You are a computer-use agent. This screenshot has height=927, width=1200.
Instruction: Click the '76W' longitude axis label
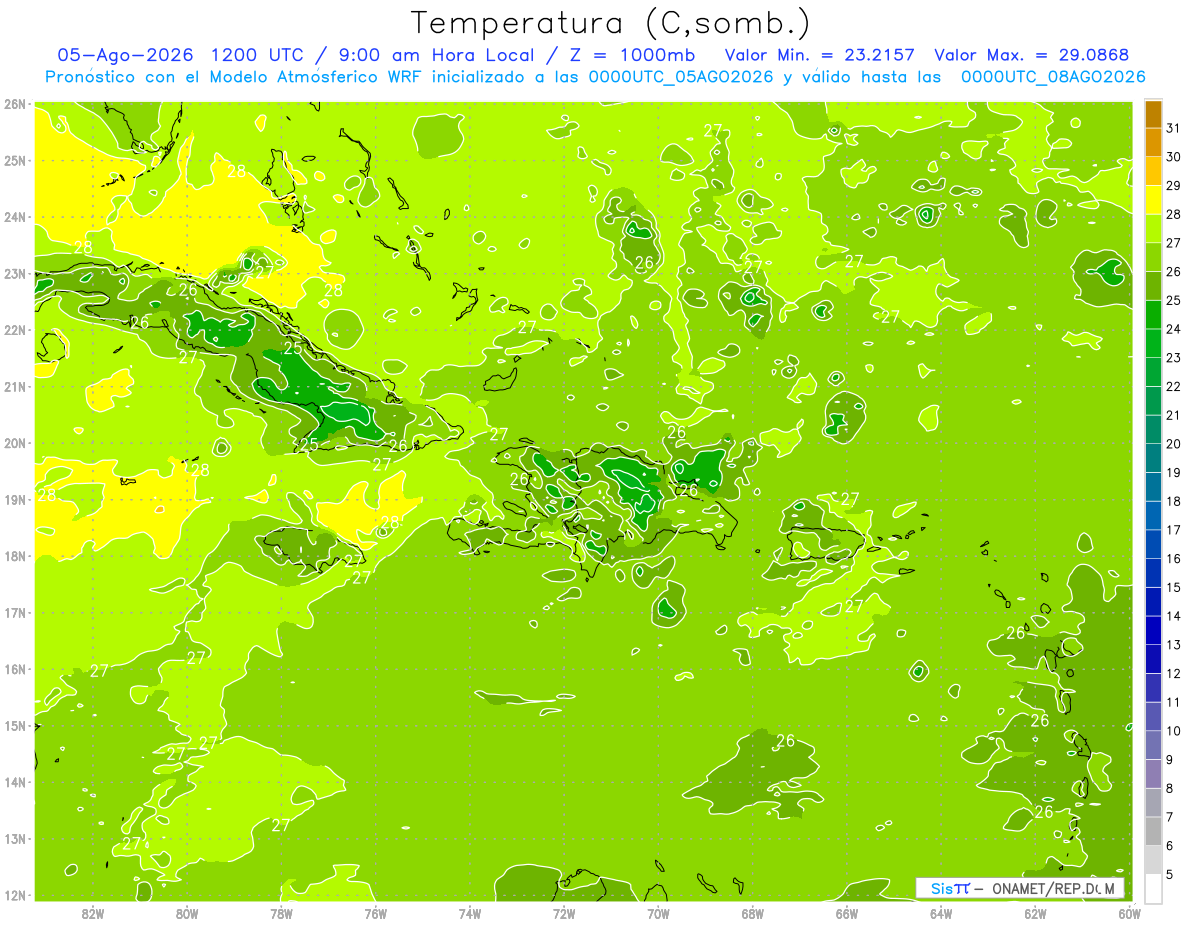click(x=376, y=913)
